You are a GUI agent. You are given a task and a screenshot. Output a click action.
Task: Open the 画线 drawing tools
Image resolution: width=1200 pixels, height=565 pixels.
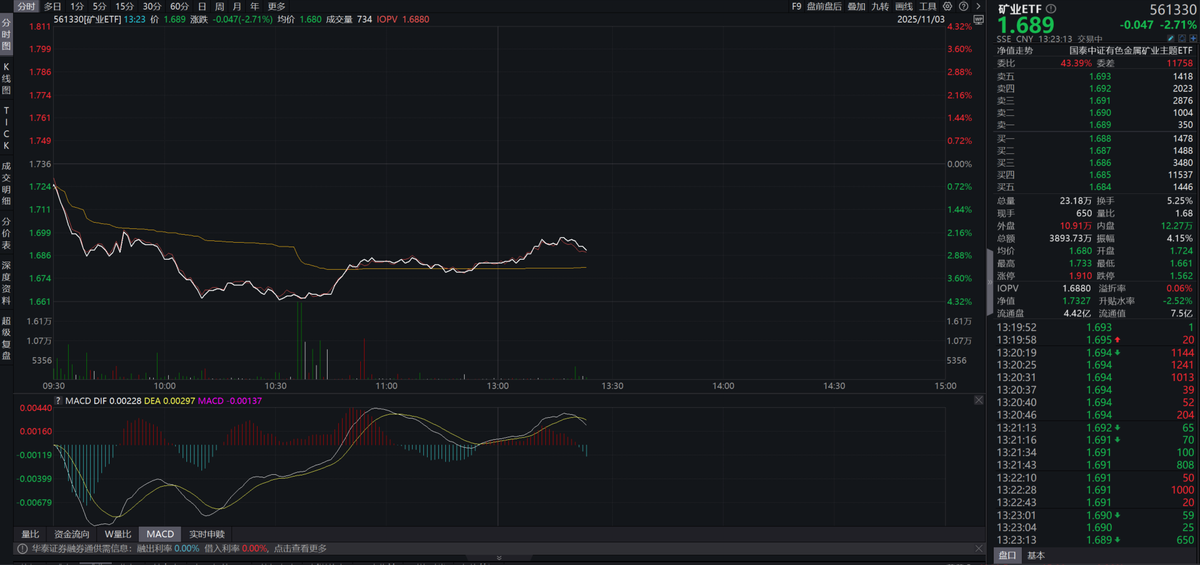pyautogui.click(x=904, y=6)
